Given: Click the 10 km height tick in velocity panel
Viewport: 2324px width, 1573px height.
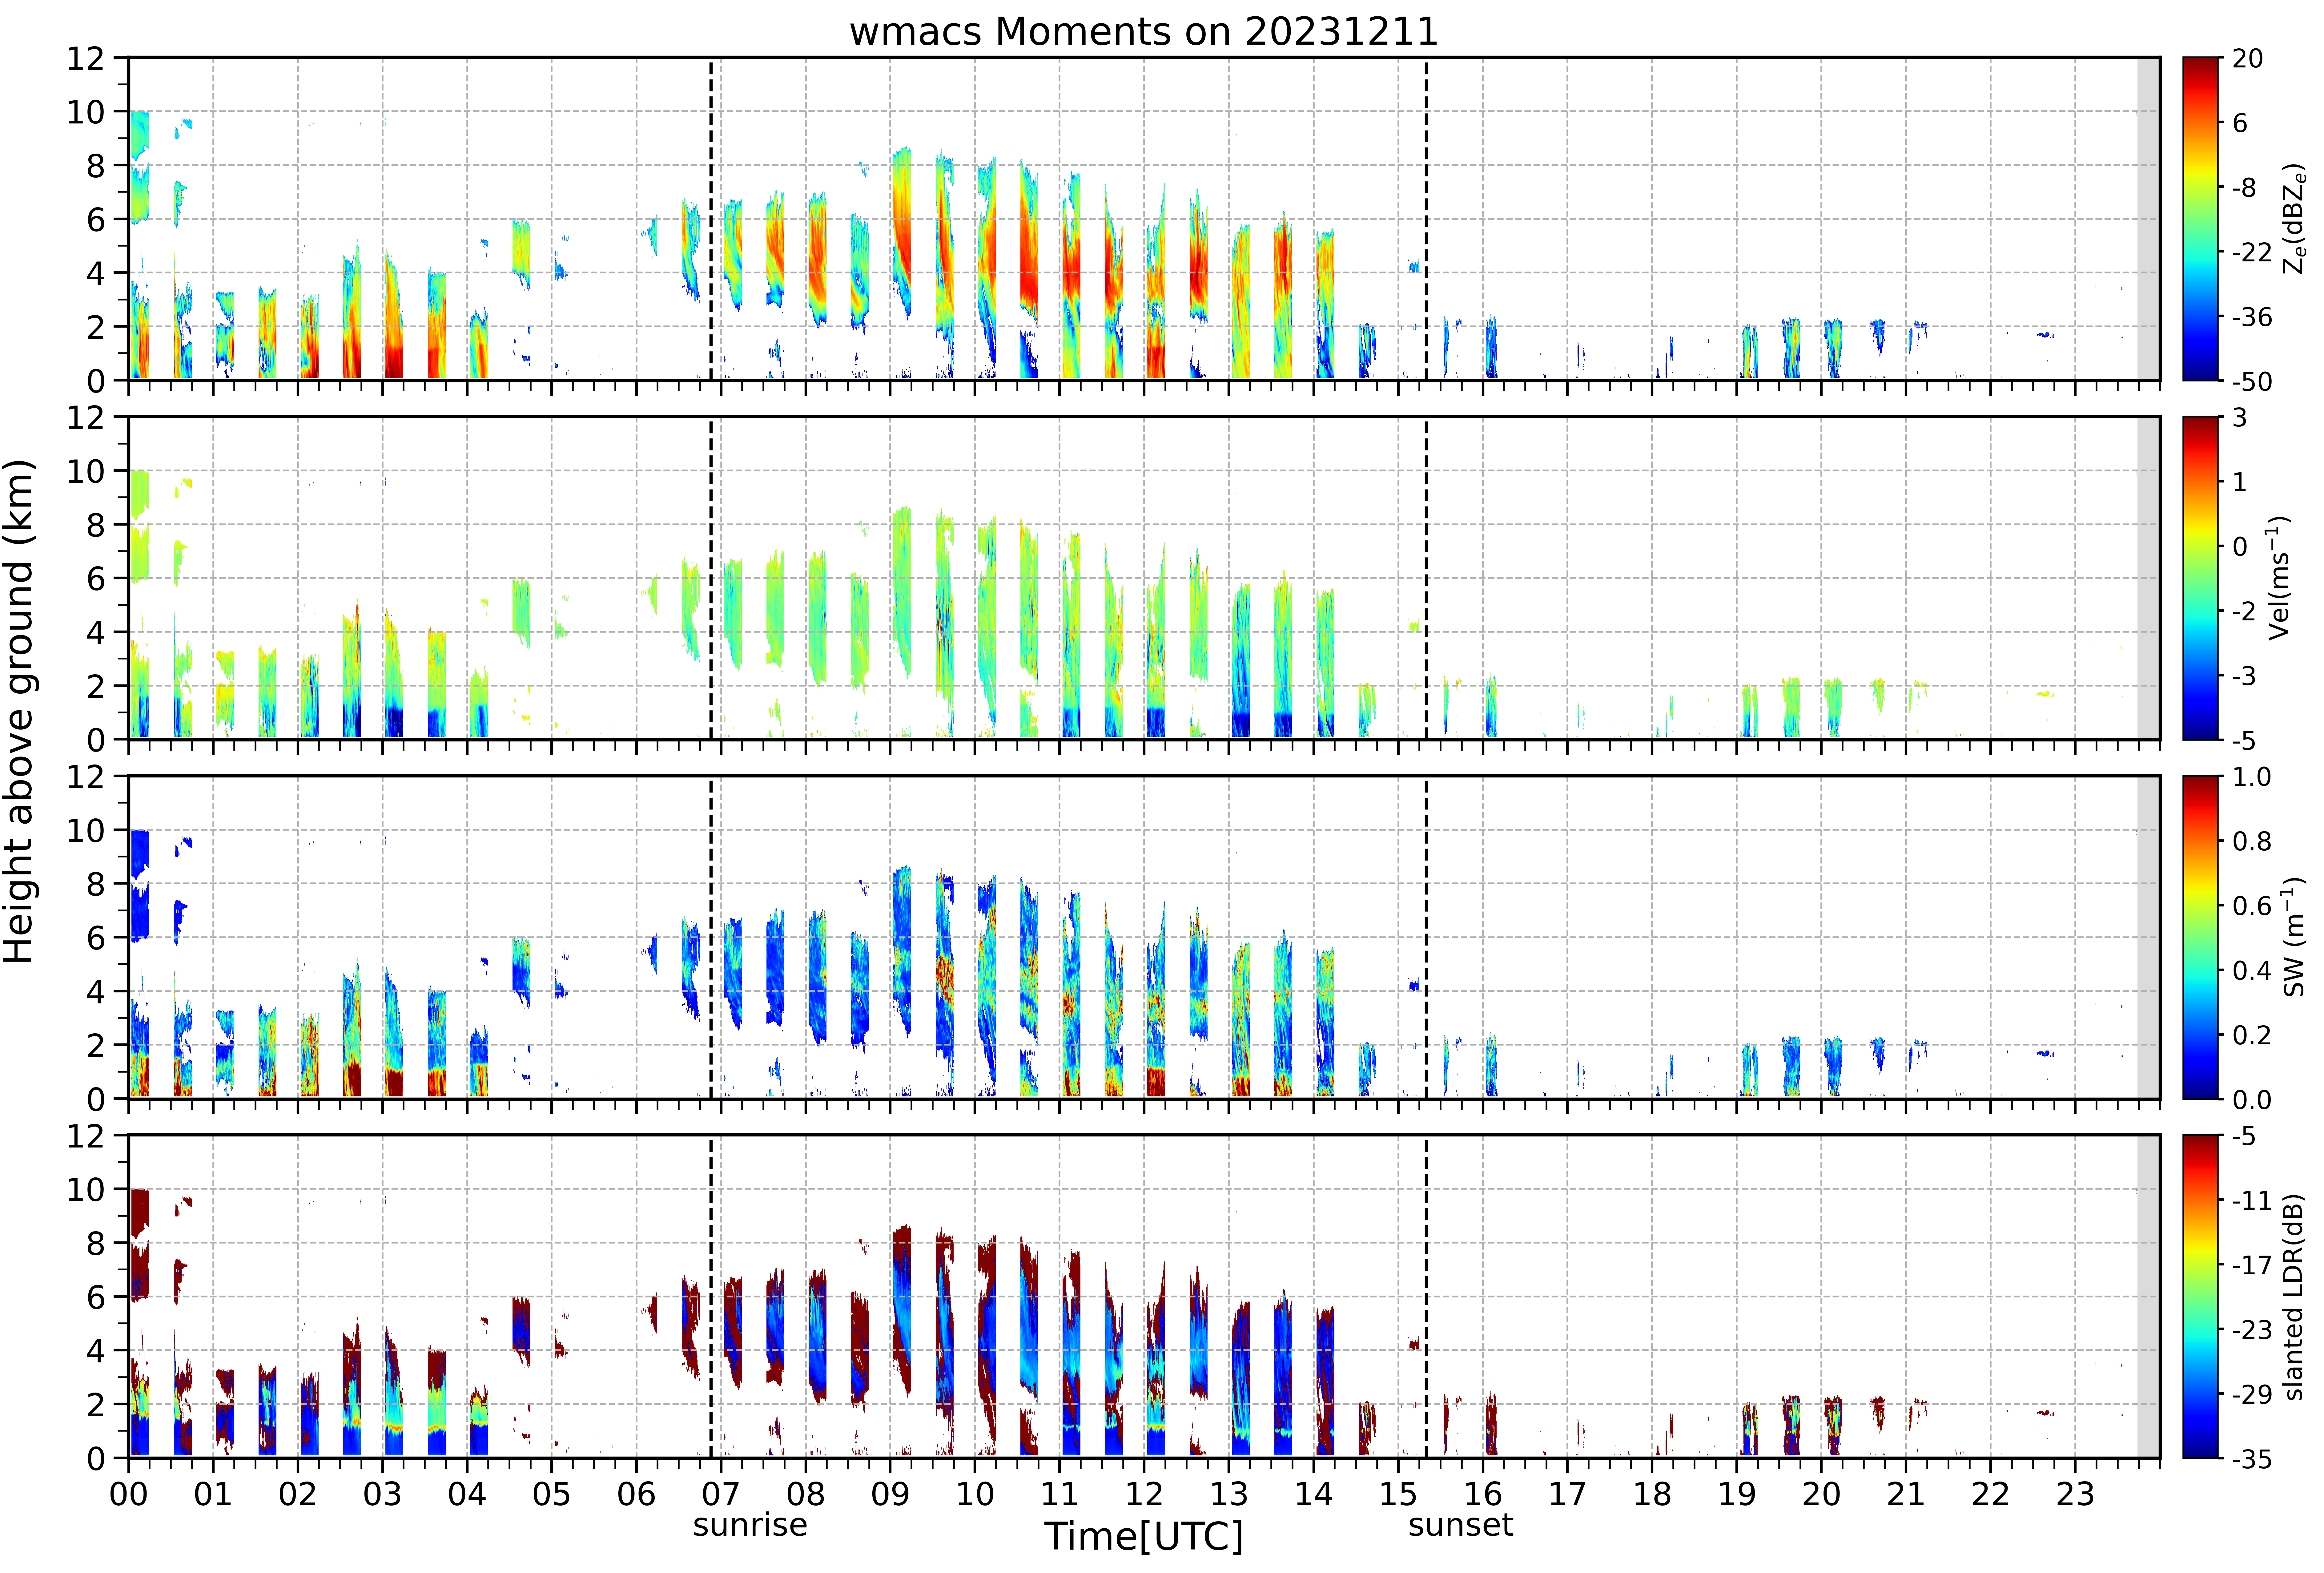Looking at the screenshot, I should pos(86,471).
